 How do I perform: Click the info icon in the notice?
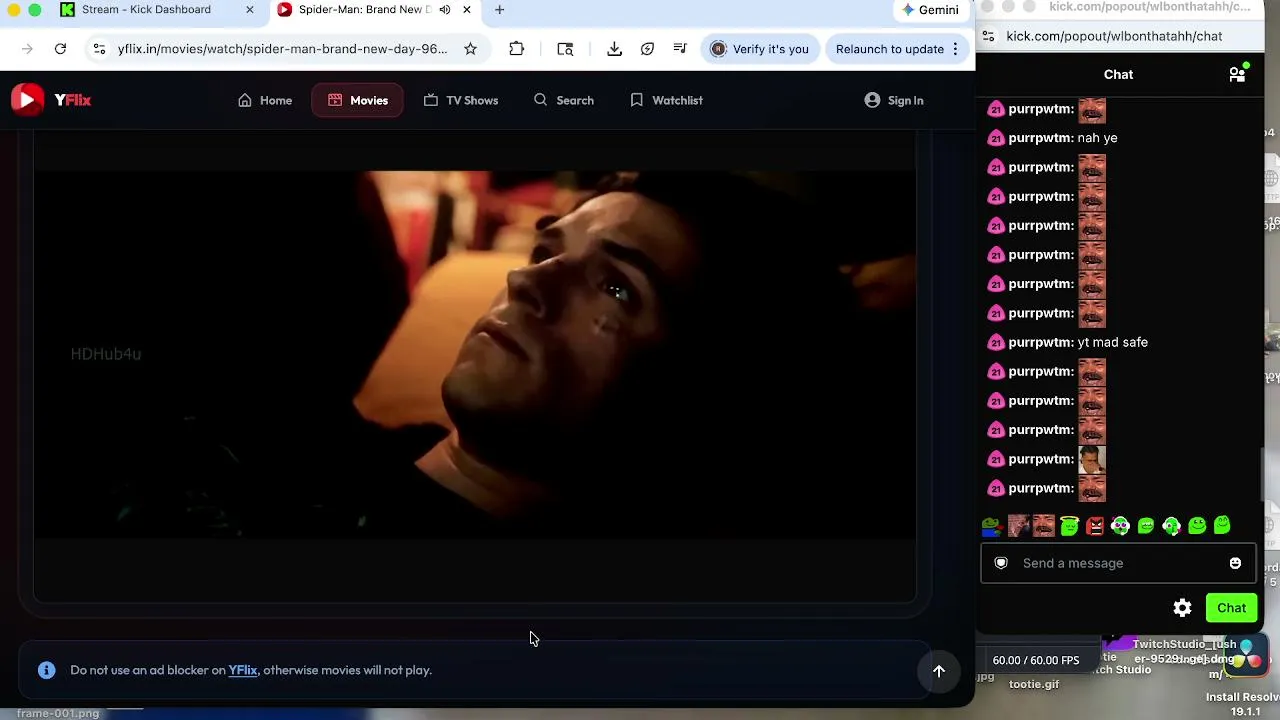47,670
